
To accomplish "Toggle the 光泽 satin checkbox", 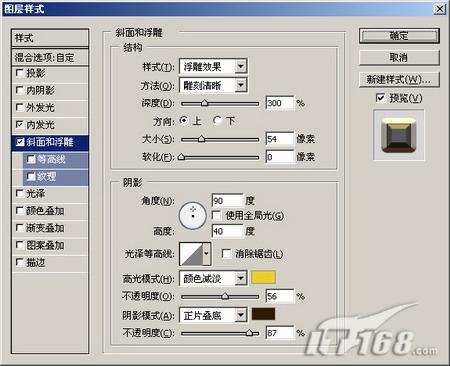I will point(19,193).
